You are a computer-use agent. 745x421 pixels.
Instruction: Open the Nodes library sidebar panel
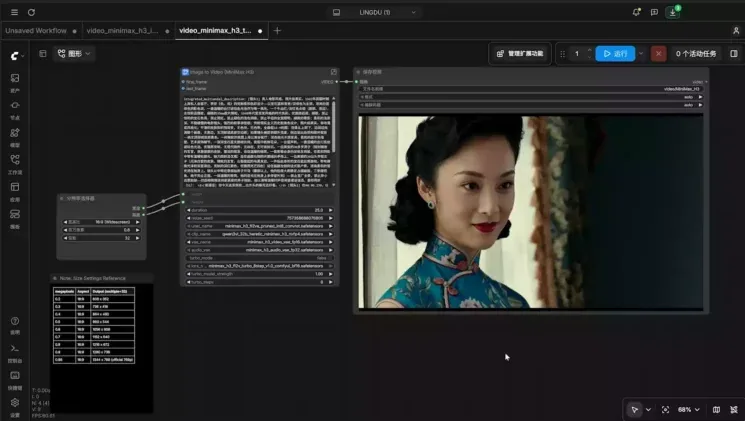coord(15,109)
